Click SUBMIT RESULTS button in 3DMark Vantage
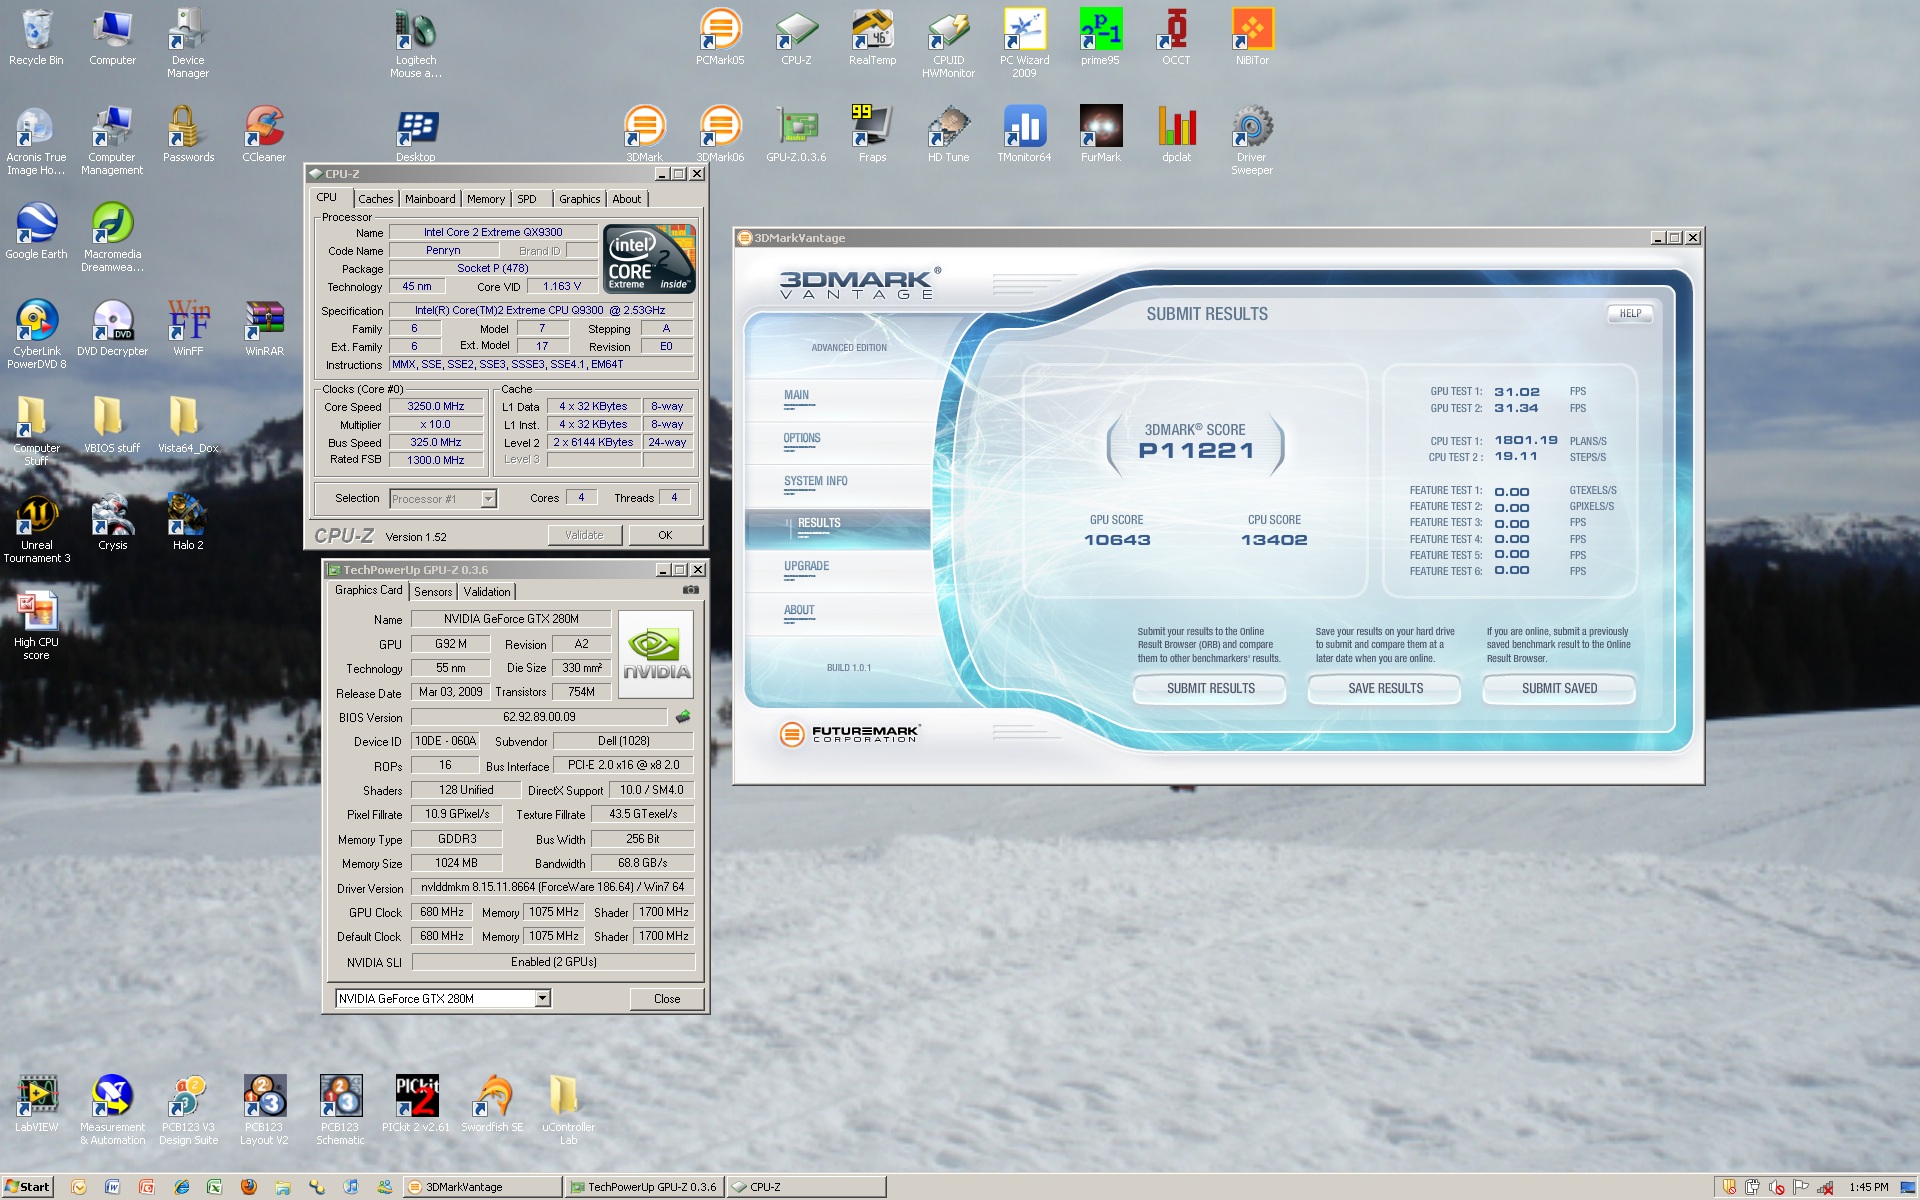1920x1200 pixels. tap(1210, 688)
